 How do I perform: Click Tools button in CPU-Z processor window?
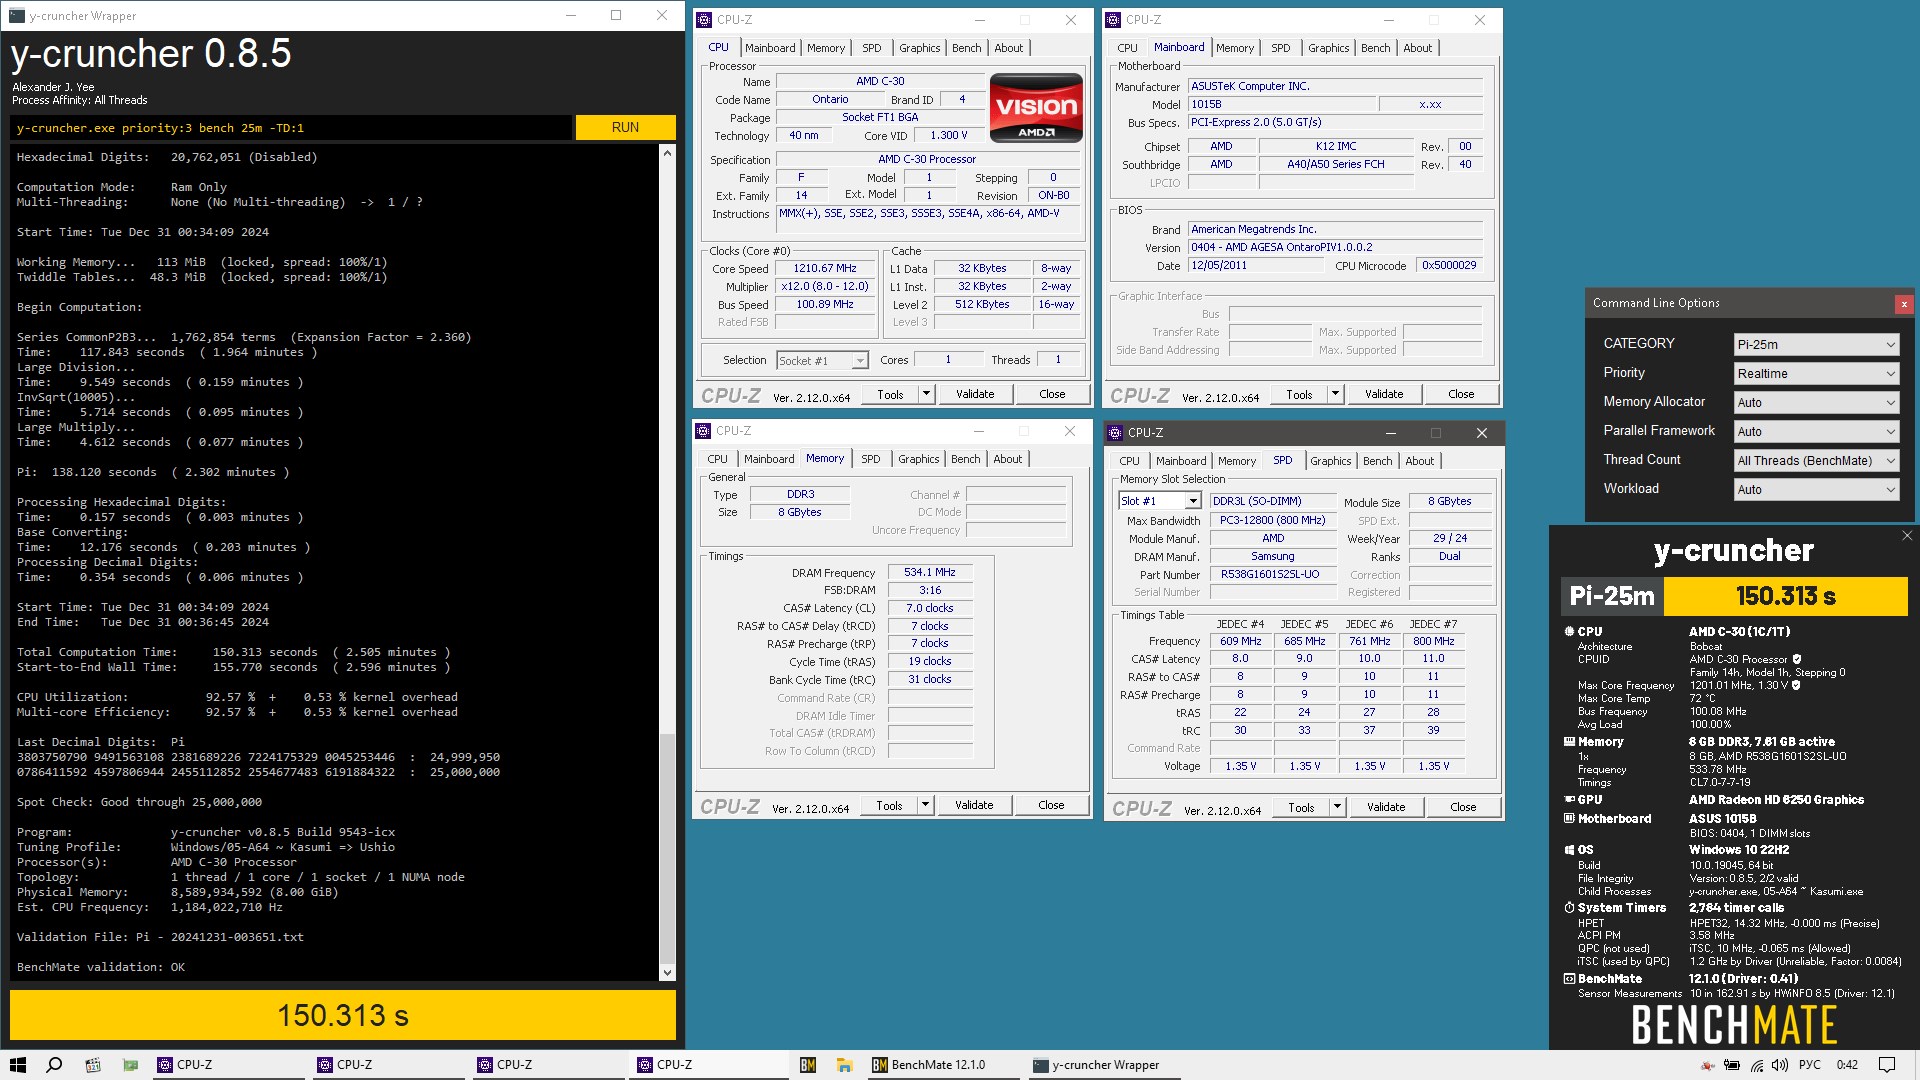[x=890, y=394]
